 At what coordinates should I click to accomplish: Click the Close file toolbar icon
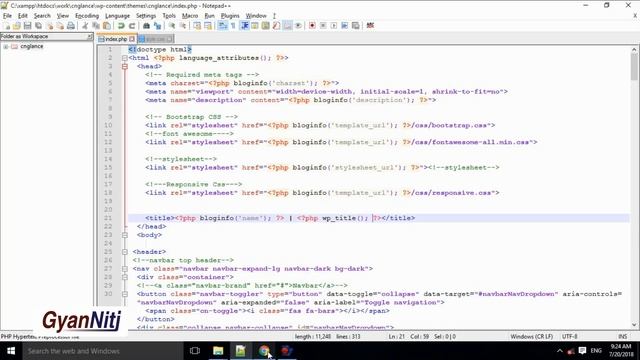[x=49, y=26]
